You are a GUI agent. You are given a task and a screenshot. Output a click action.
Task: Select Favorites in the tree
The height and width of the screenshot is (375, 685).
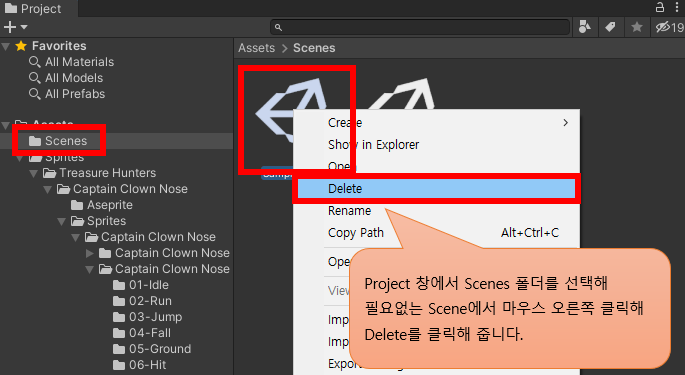(x=59, y=46)
